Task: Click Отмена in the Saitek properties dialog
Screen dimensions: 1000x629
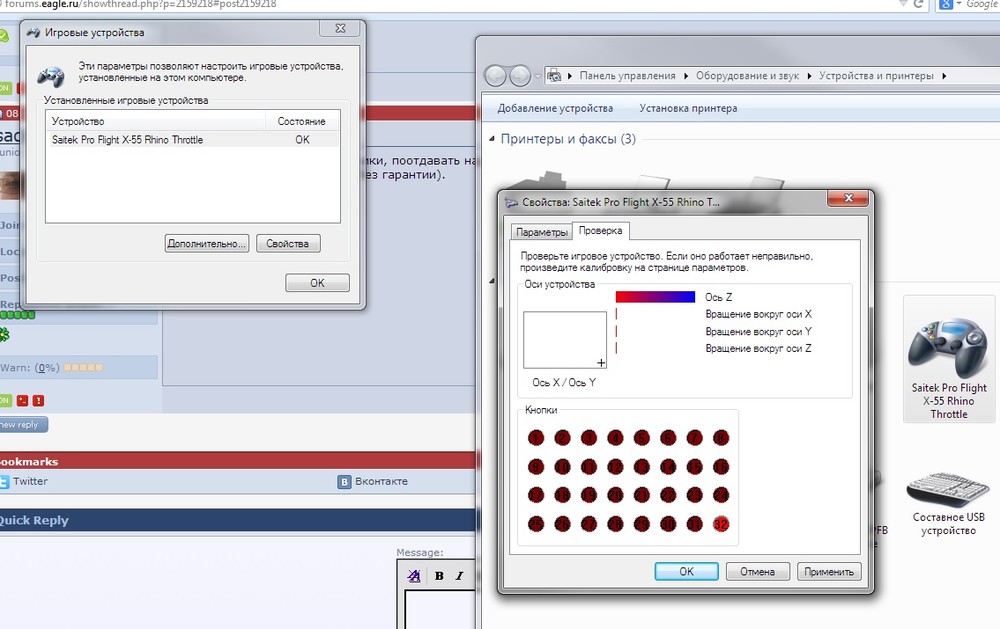Action: click(x=758, y=572)
